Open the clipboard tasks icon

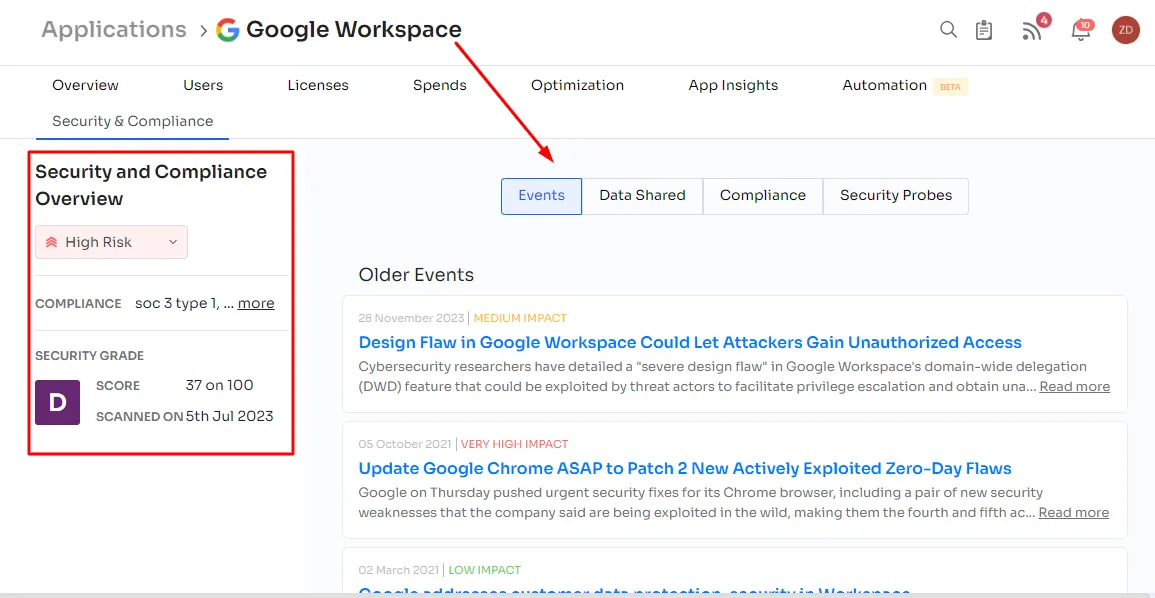pyautogui.click(x=983, y=29)
